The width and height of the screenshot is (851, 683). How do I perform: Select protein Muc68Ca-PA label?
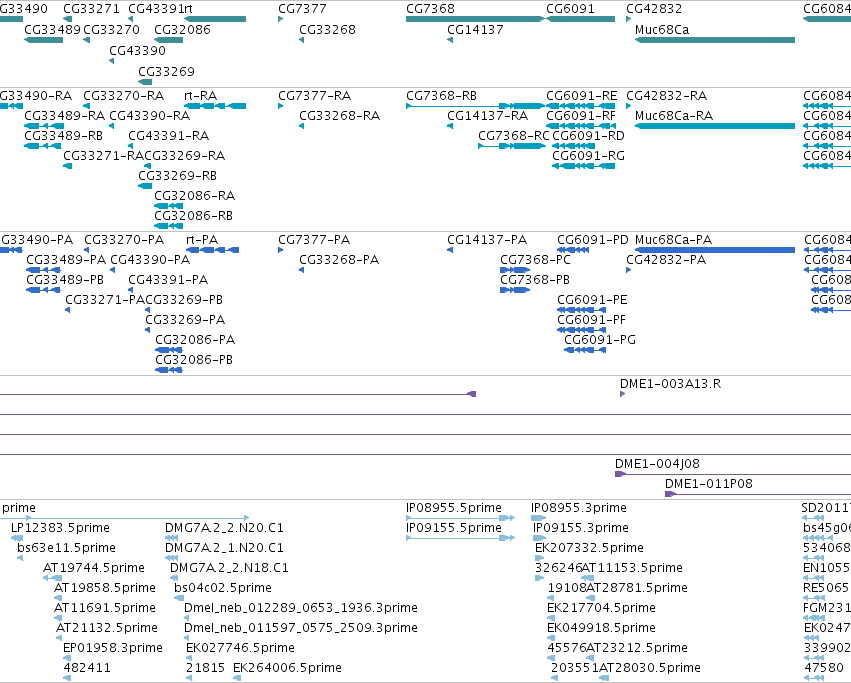point(673,239)
